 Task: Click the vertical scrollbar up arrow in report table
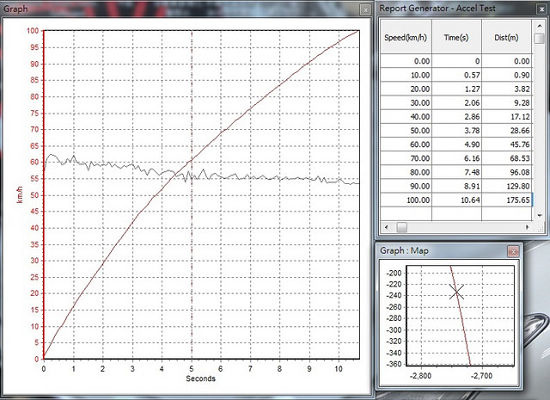pyautogui.click(x=539, y=26)
